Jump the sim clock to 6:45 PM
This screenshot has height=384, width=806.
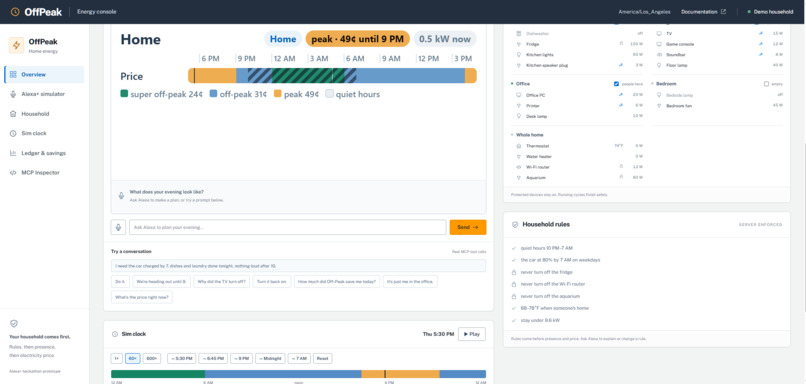(213, 358)
